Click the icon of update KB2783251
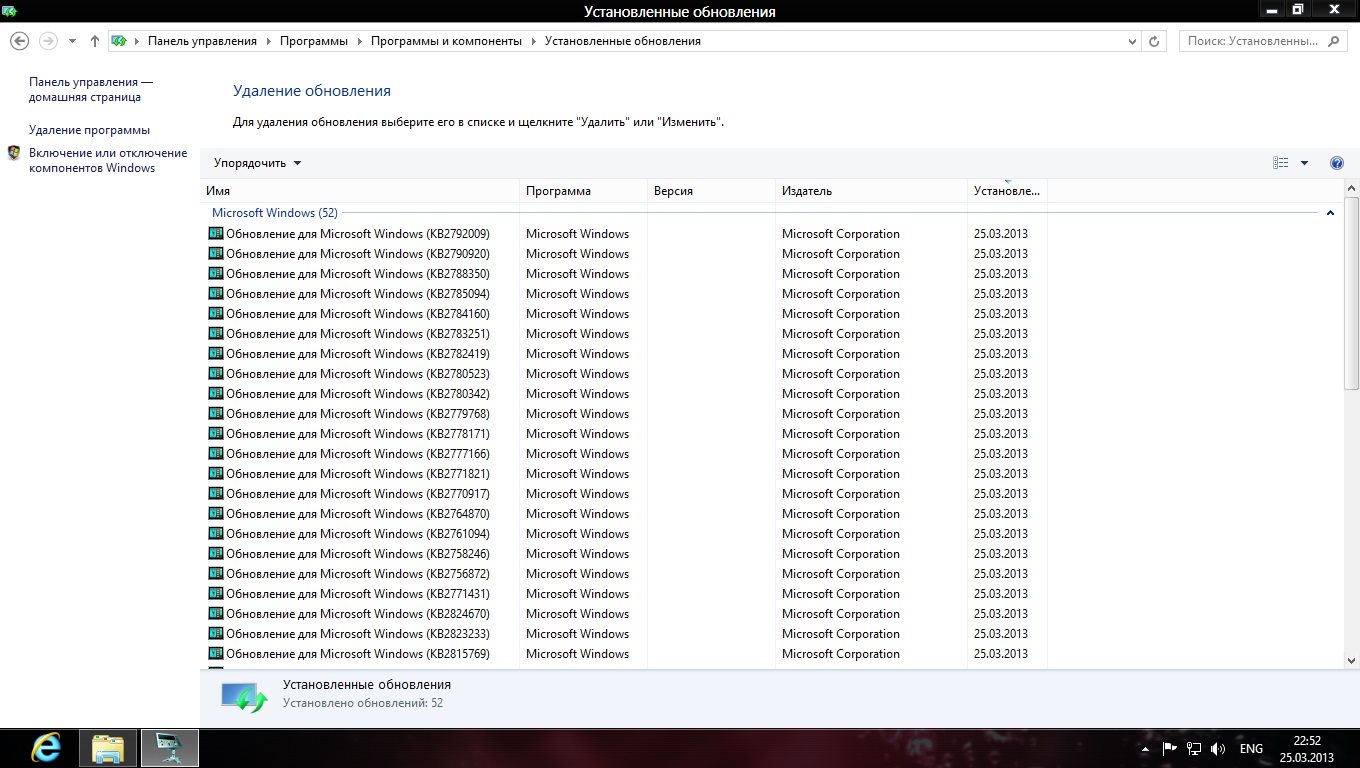This screenshot has height=768, width=1360. coord(215,333)
